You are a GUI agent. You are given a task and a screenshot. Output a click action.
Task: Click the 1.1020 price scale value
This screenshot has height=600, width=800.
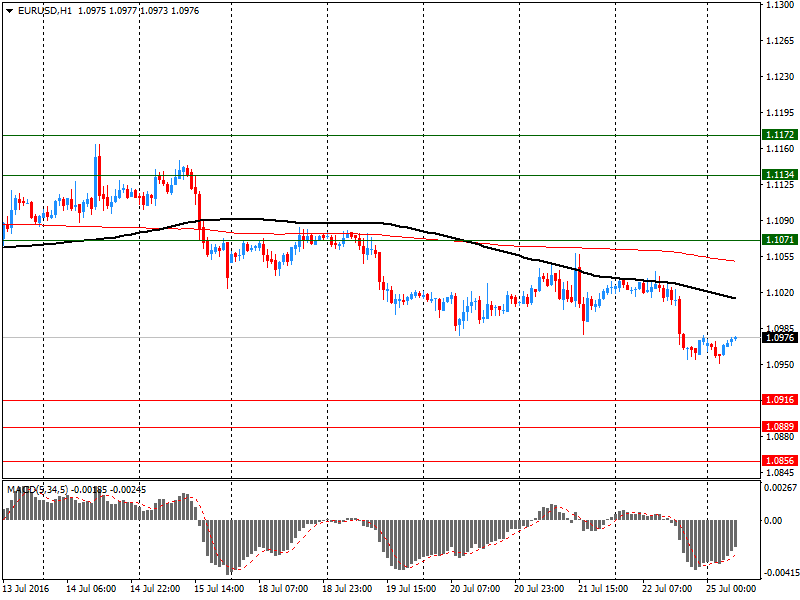point(780,292)
